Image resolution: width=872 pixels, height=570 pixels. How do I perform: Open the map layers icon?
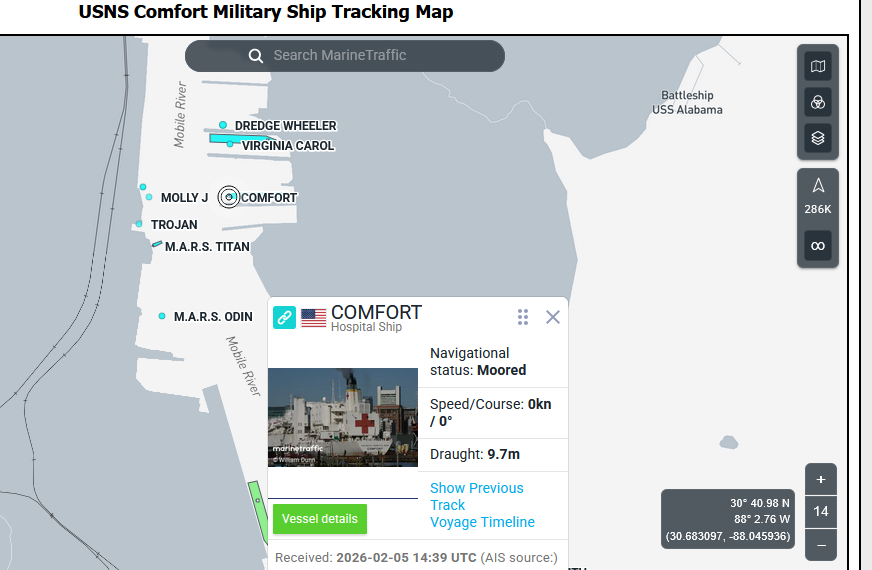818,138
